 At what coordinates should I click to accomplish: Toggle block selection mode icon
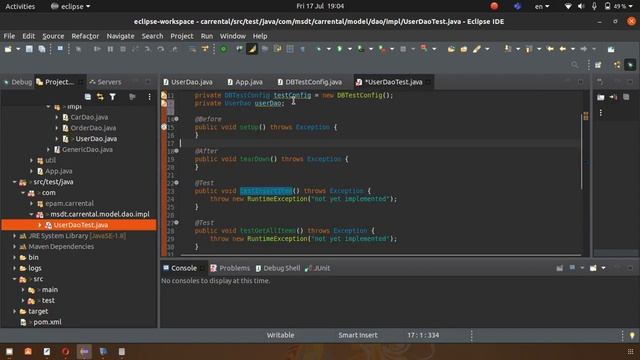point(290,49)
